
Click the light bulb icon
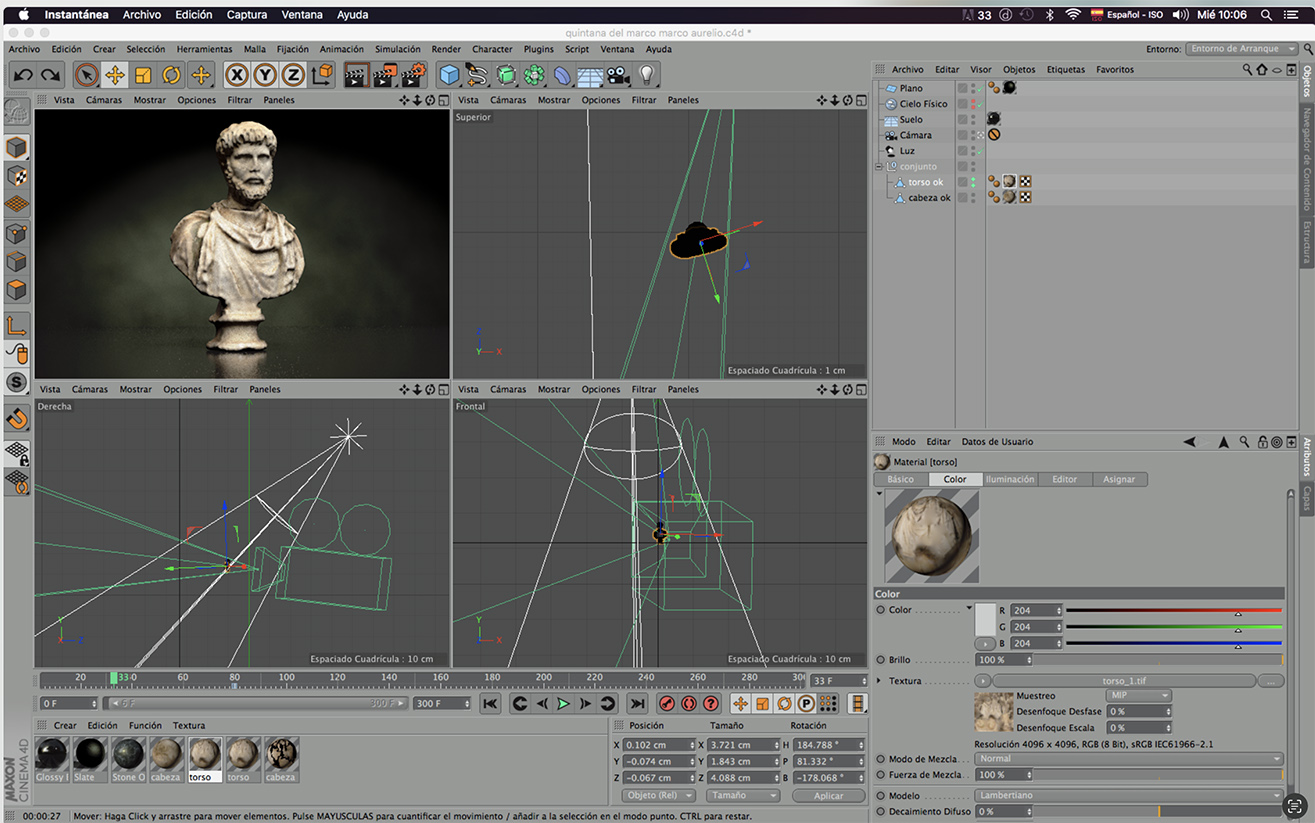[x=647, y=75]
